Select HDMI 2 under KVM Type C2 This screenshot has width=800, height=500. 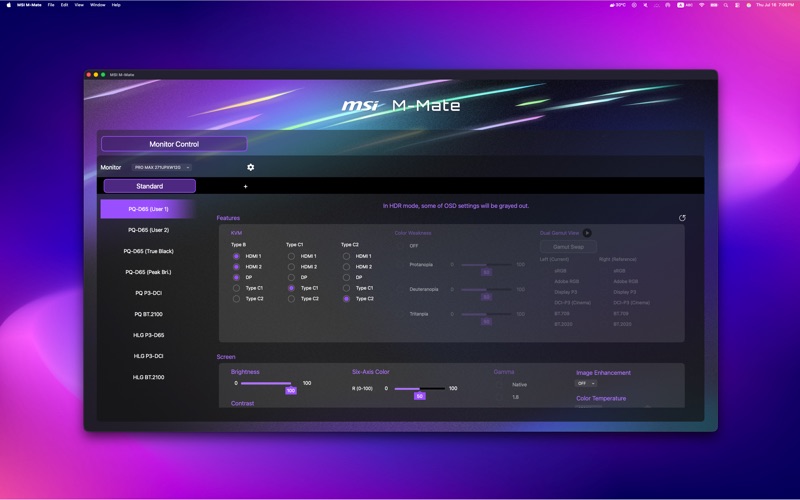[346, 267]
